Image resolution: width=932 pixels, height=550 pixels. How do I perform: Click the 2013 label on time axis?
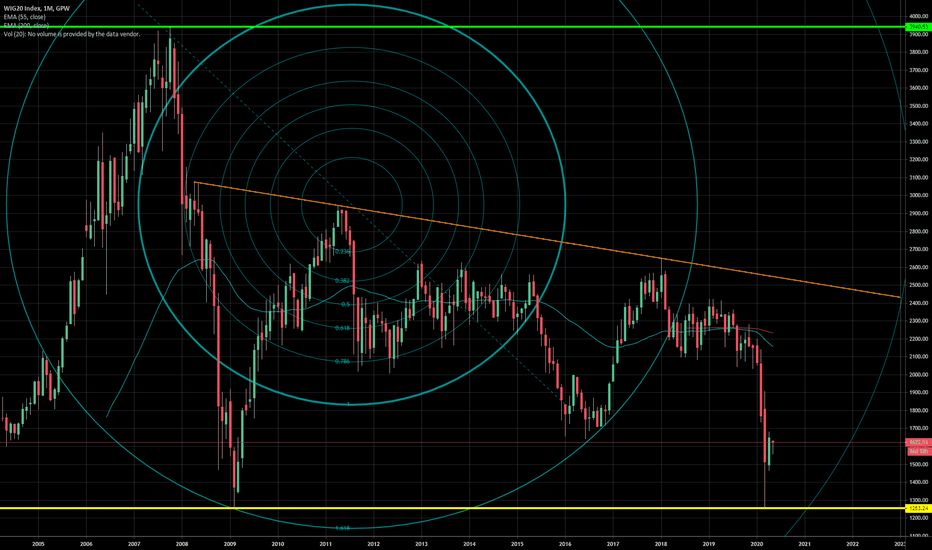pos(421,544)
